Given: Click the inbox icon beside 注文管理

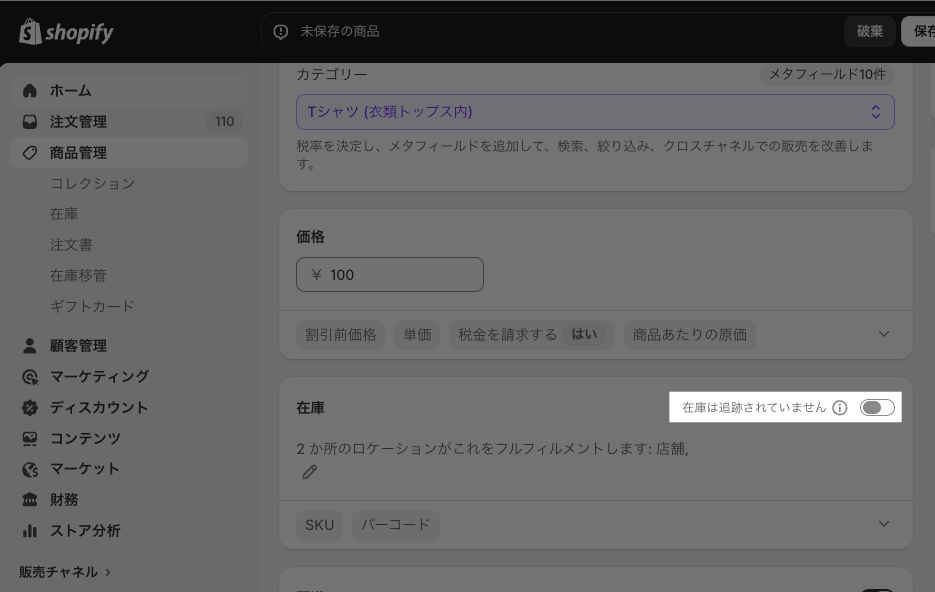Looking at the screenshot, I should click(30, 122).
